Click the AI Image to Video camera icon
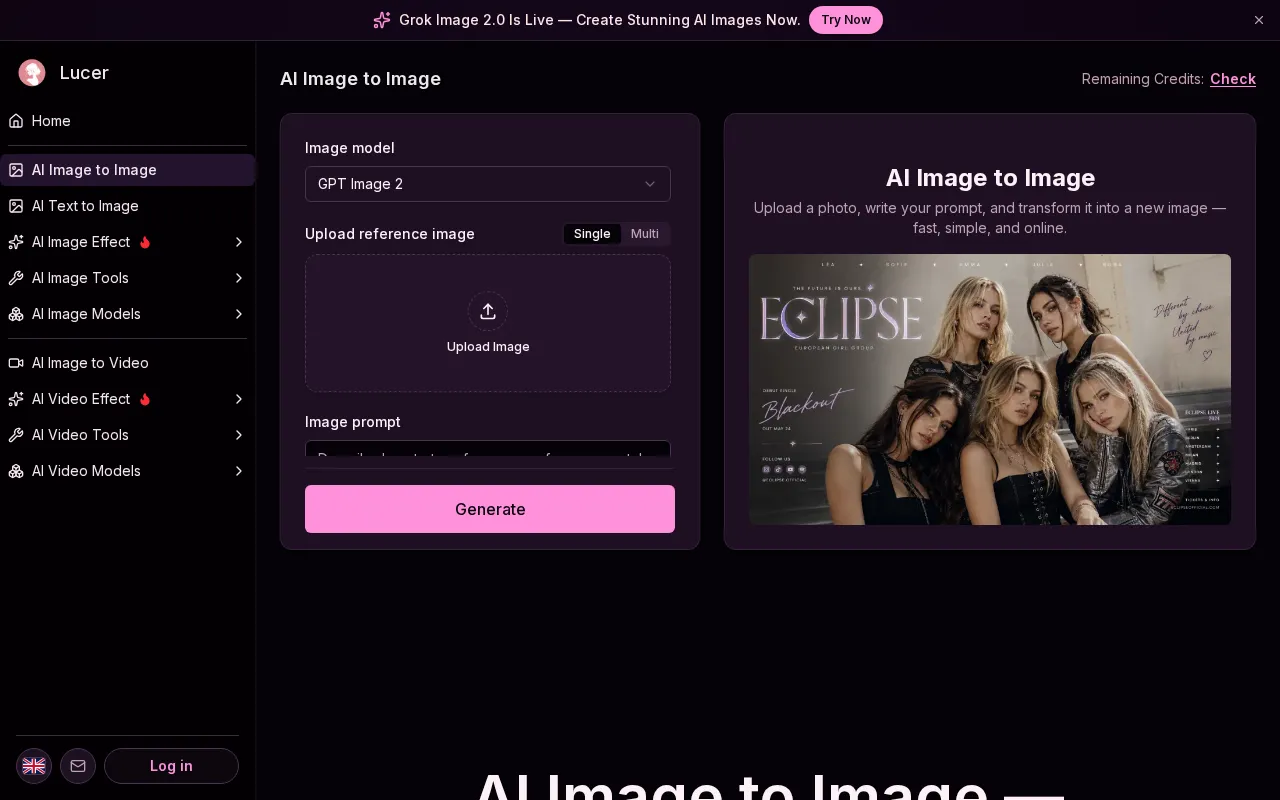The height and width of the screenshot is (800, 1280). 16,363
